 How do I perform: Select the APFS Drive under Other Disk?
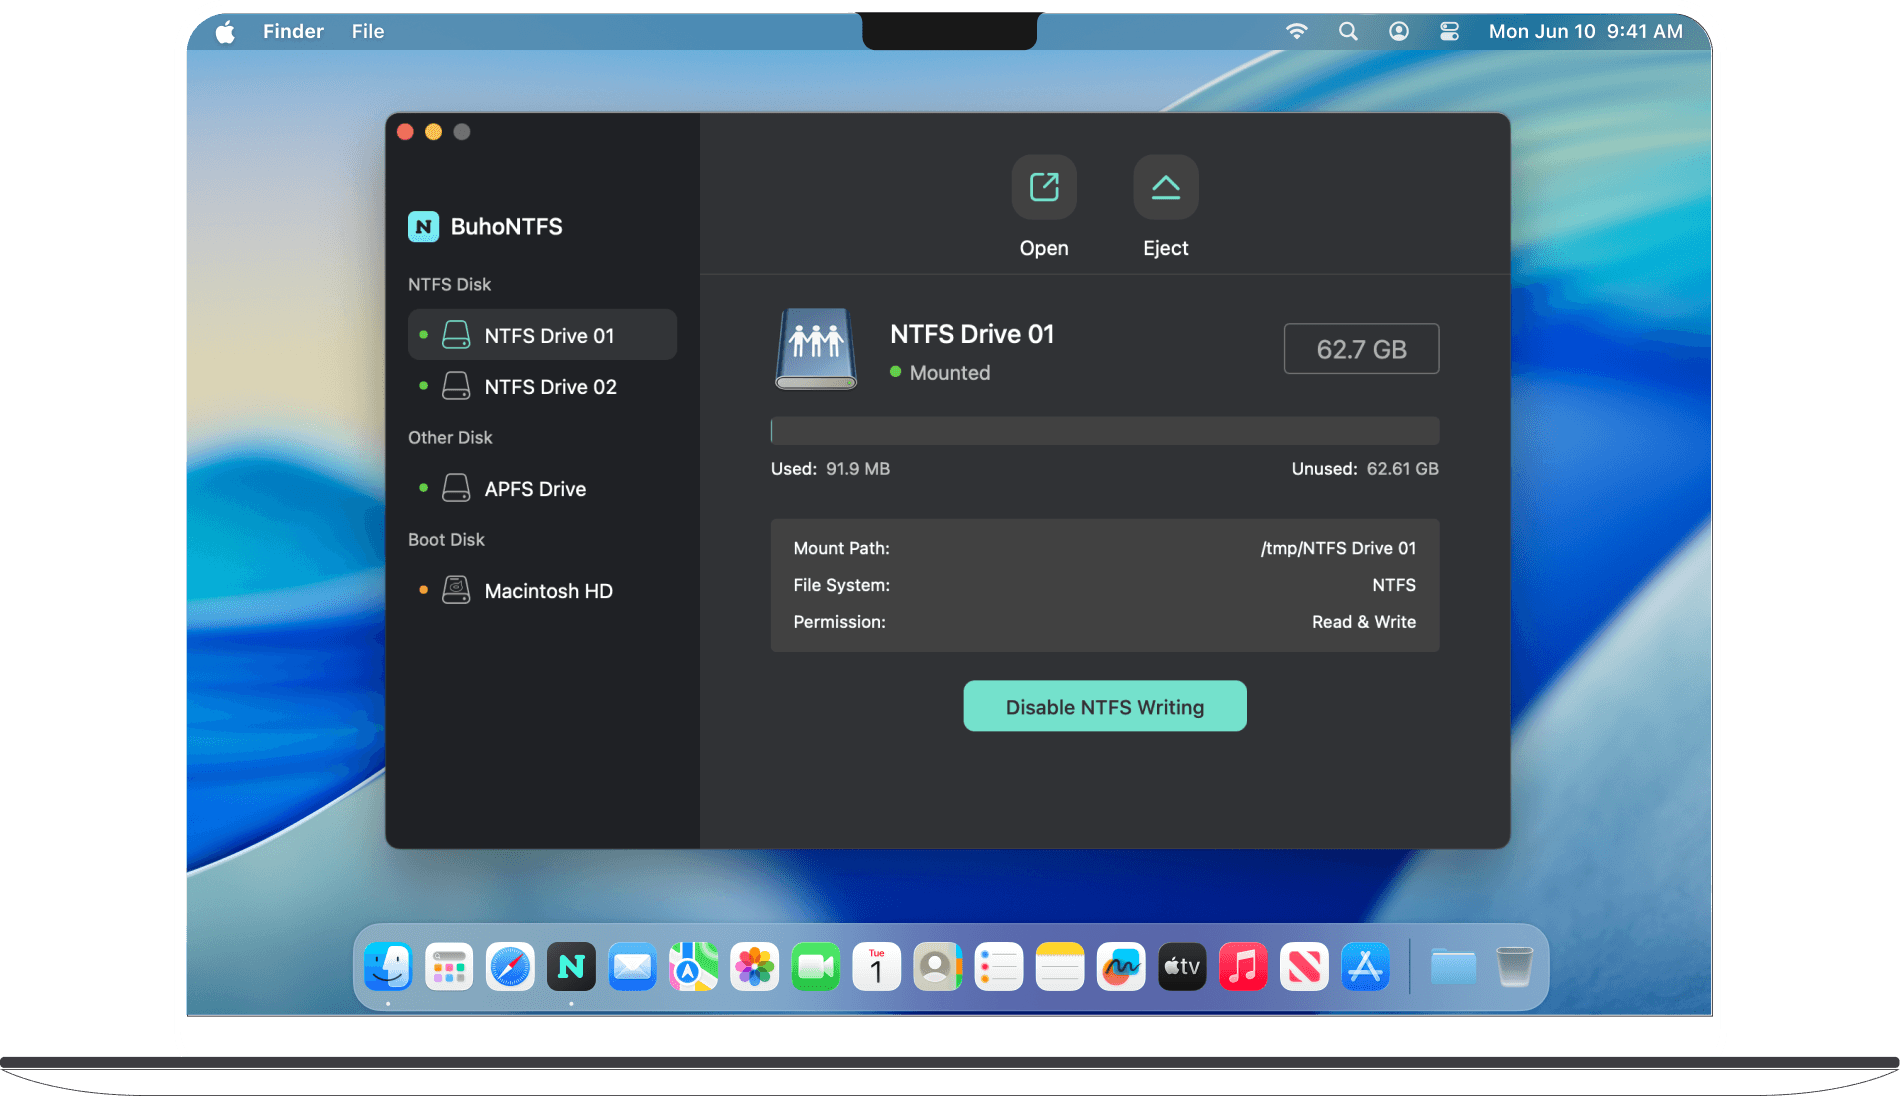535,489
